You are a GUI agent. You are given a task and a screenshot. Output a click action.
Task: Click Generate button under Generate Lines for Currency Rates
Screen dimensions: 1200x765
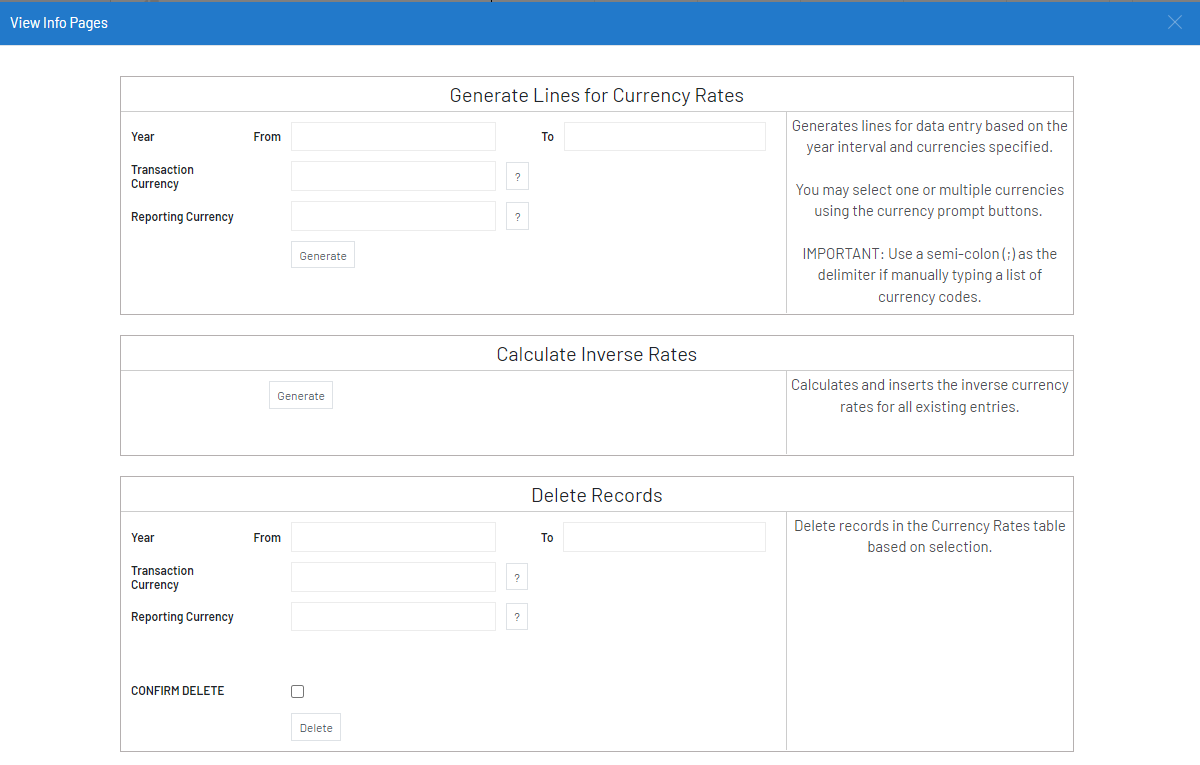tap(323, 256)
